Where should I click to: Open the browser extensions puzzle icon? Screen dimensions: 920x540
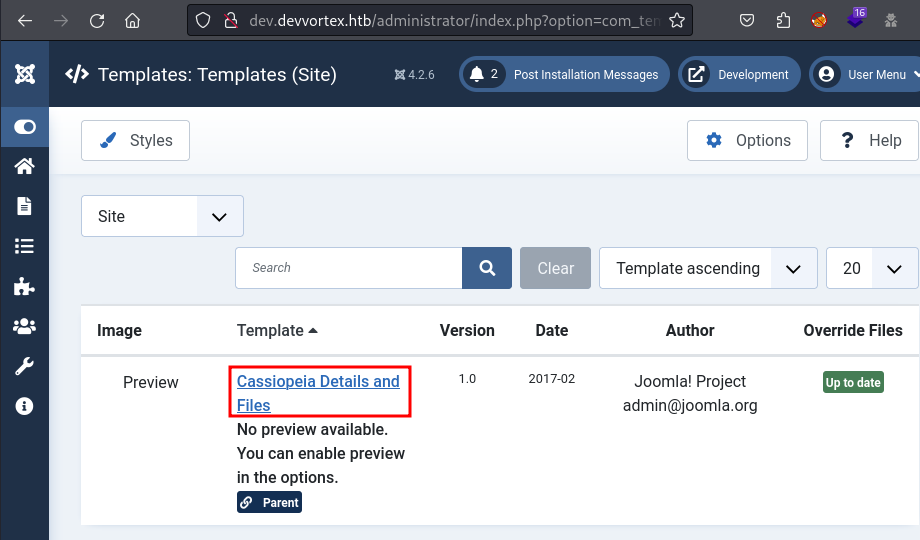click(783, 21)
